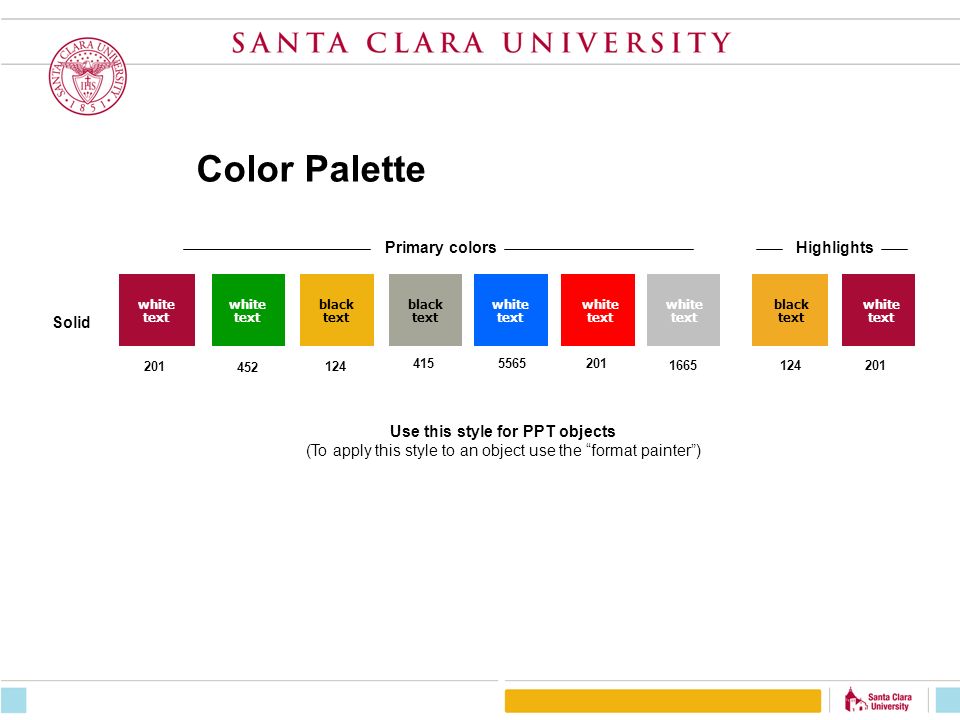Select the blue 5565 color swatch
The image size is (960, 720).
coord(511,310)
